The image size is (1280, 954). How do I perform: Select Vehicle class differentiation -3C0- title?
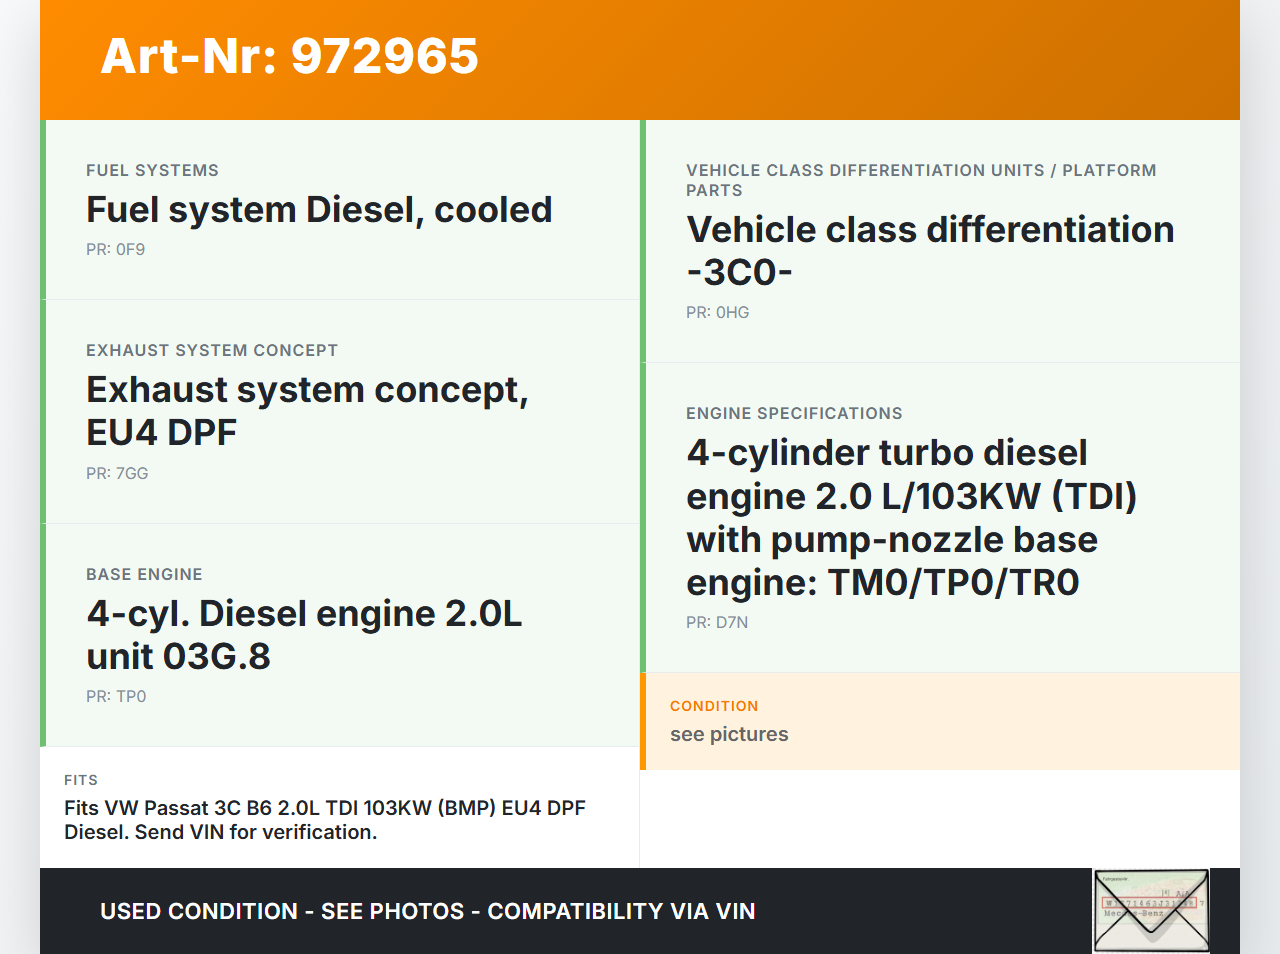coord(929,251)
